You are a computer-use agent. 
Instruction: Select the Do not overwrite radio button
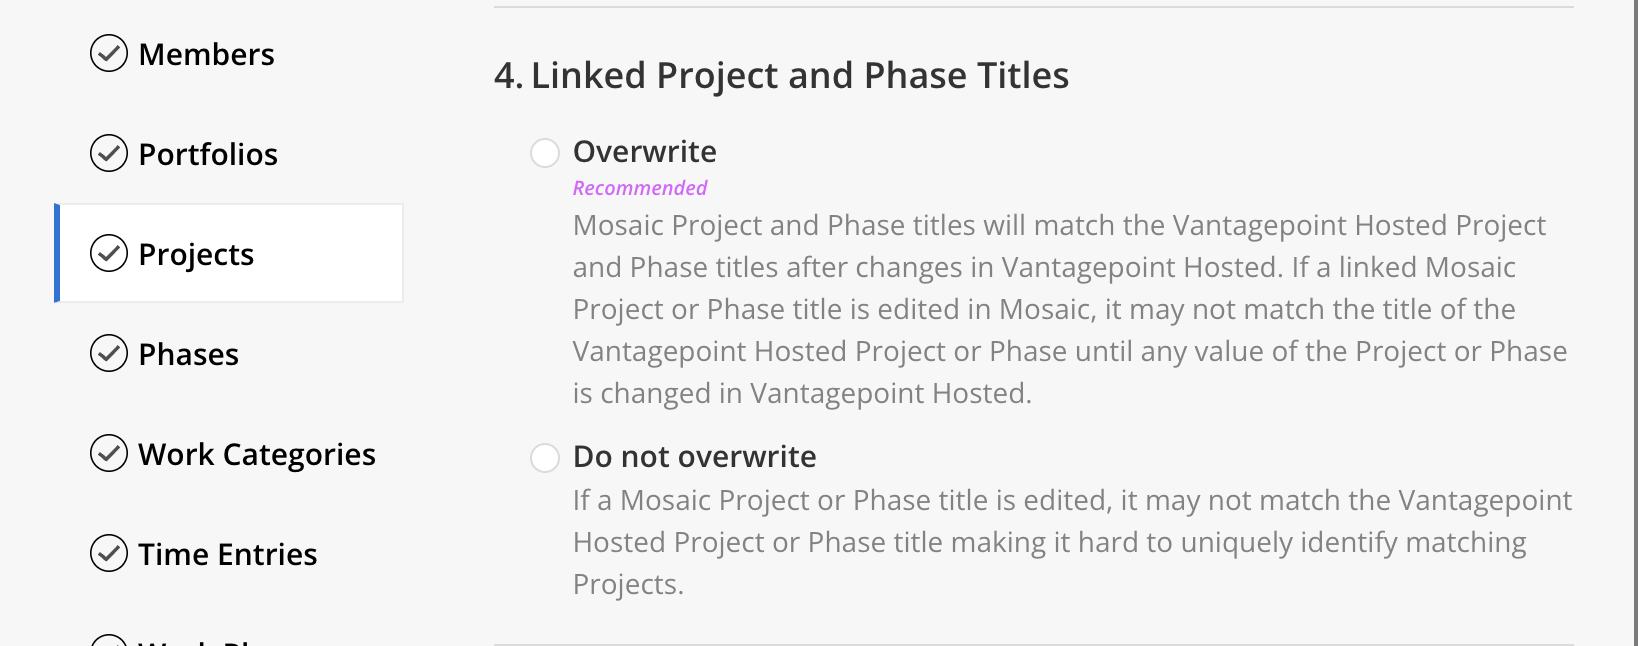tap(545, 458)
